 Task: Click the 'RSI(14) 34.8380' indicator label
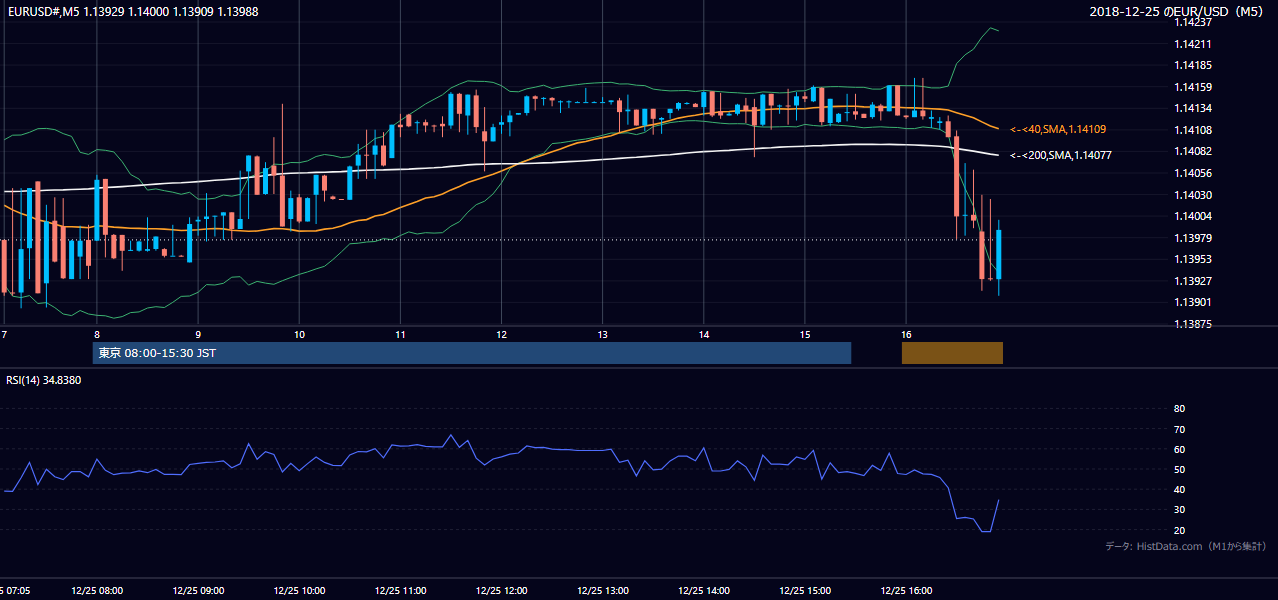click(x=43, y=380)
